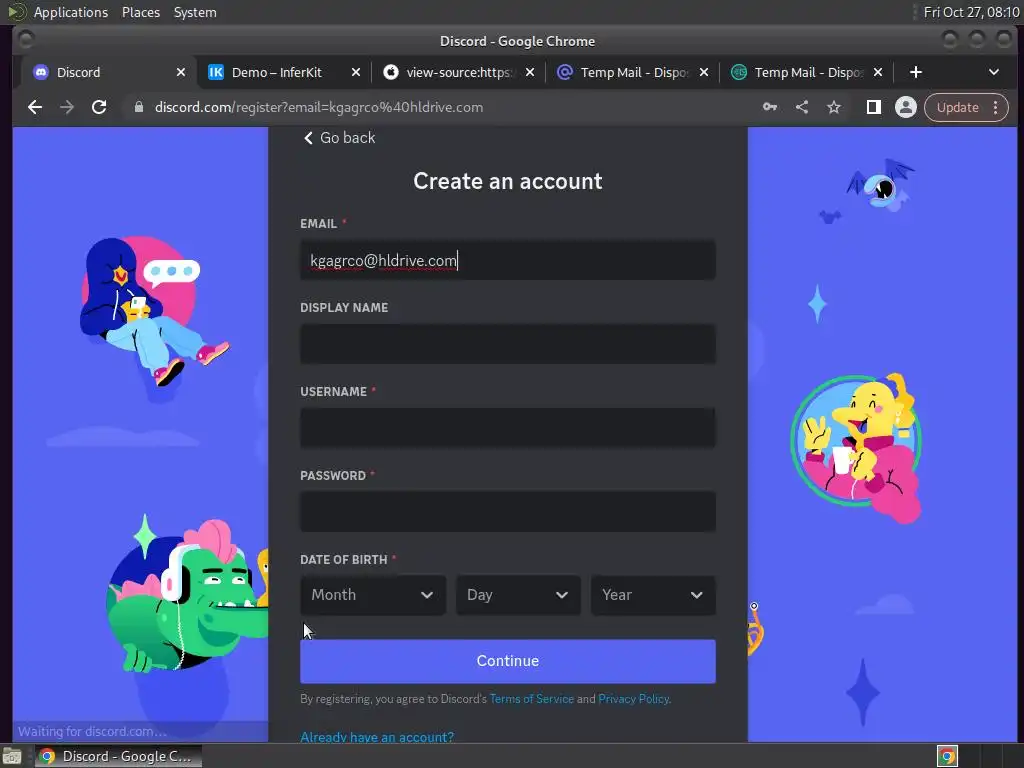The width and height of the screenshot is (1024, 768).
Task: Click the browser forward arrow
Action: tap(67, 107)
